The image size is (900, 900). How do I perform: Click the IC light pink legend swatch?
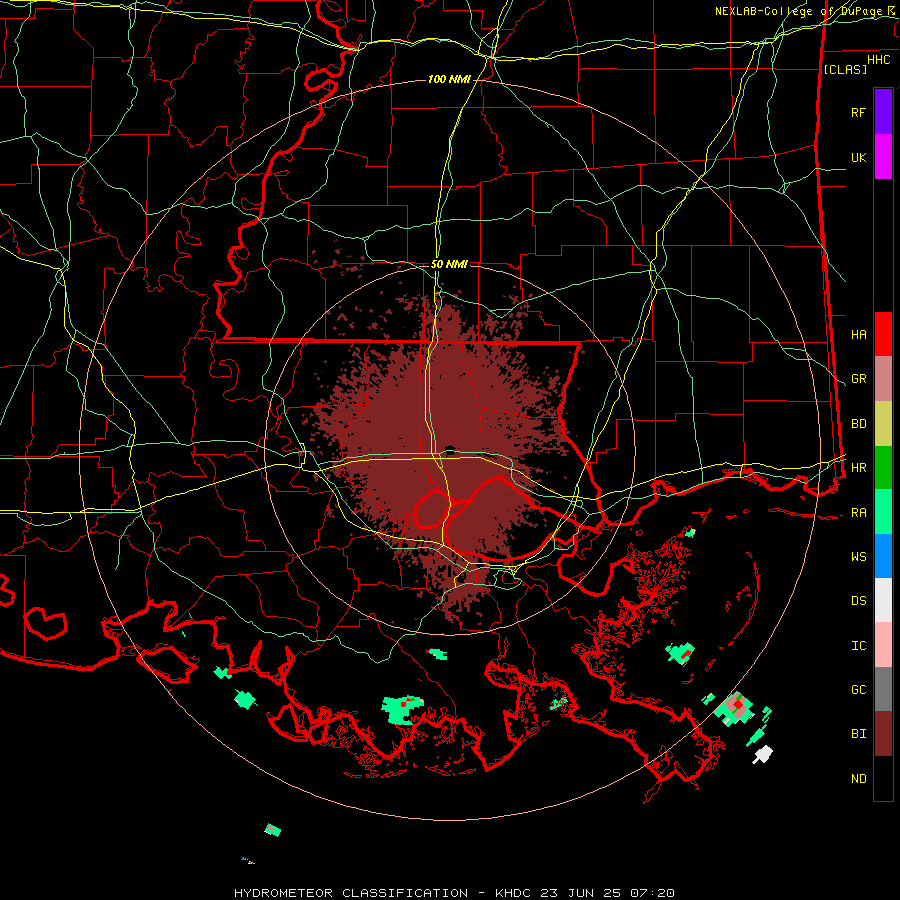(883, 645)
